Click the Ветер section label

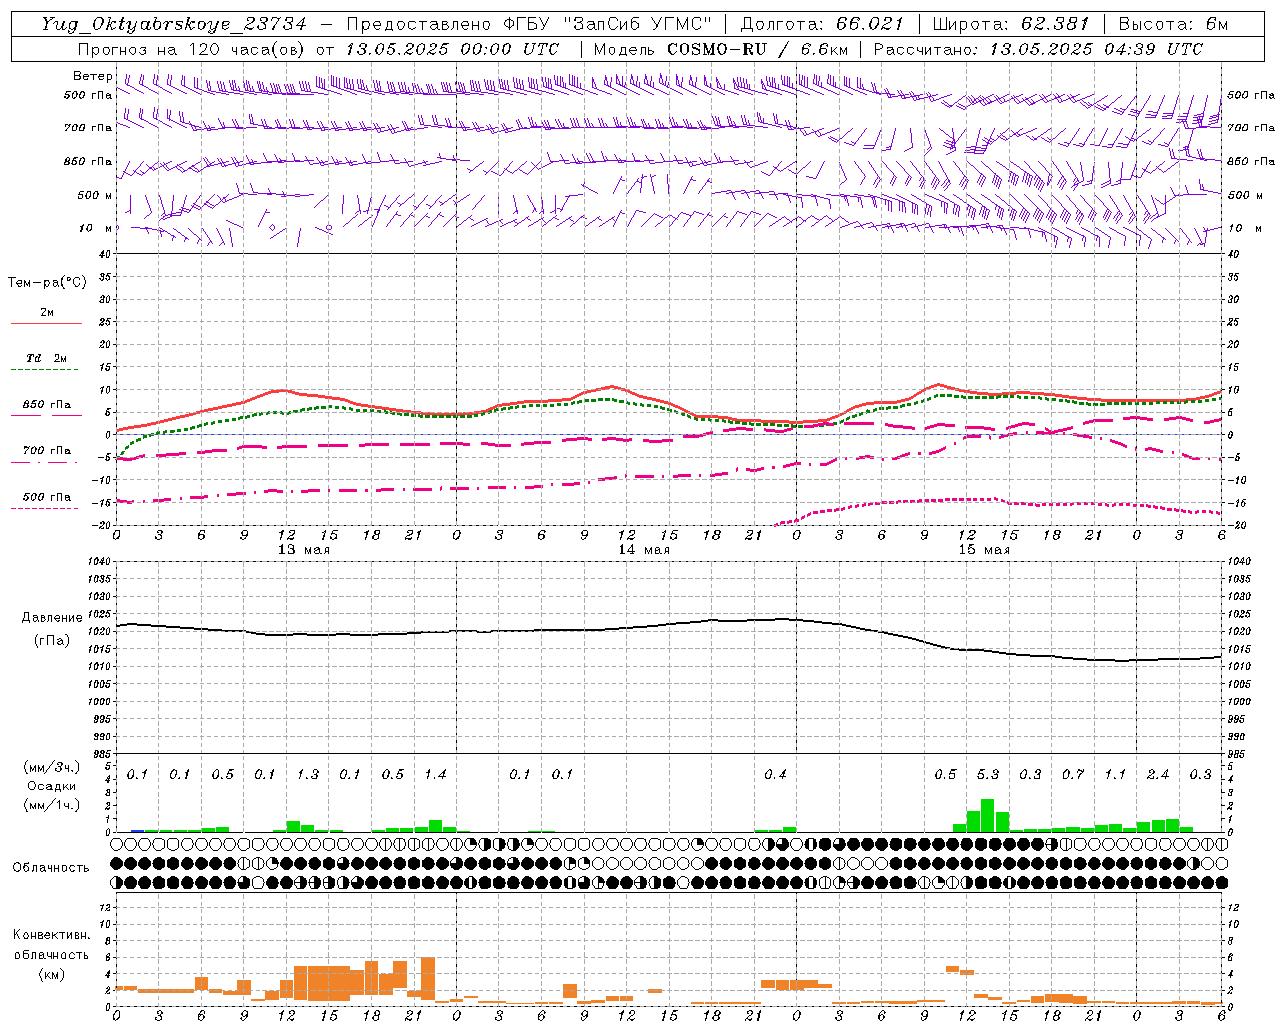[x=92, y=76]
